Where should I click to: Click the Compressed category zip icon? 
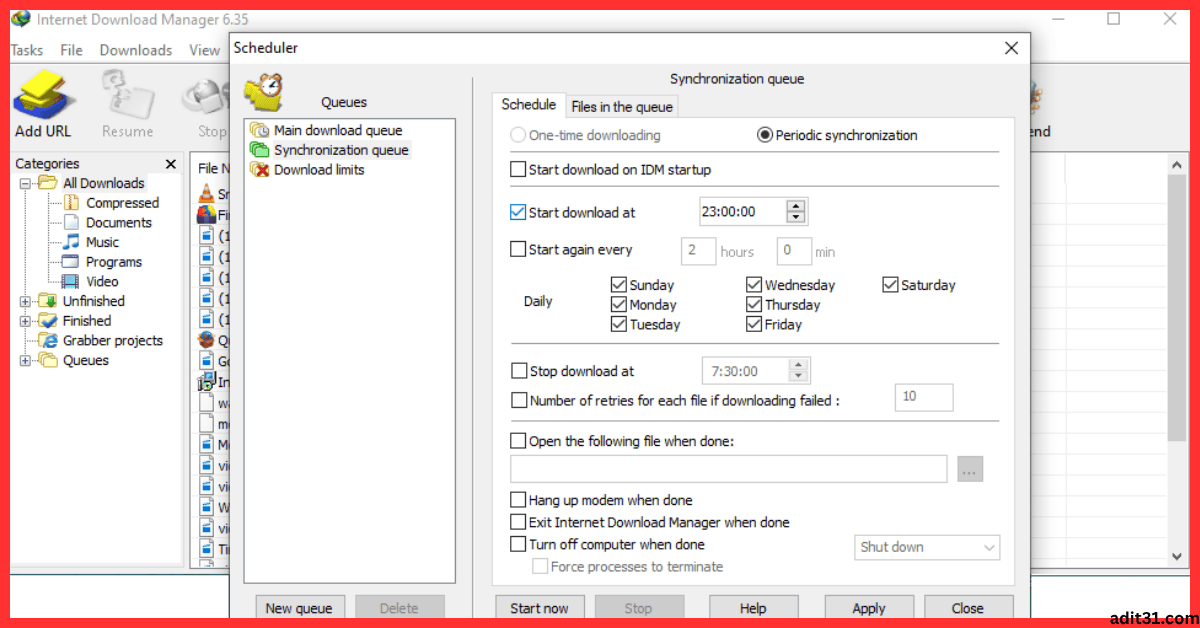click(71, 203)
